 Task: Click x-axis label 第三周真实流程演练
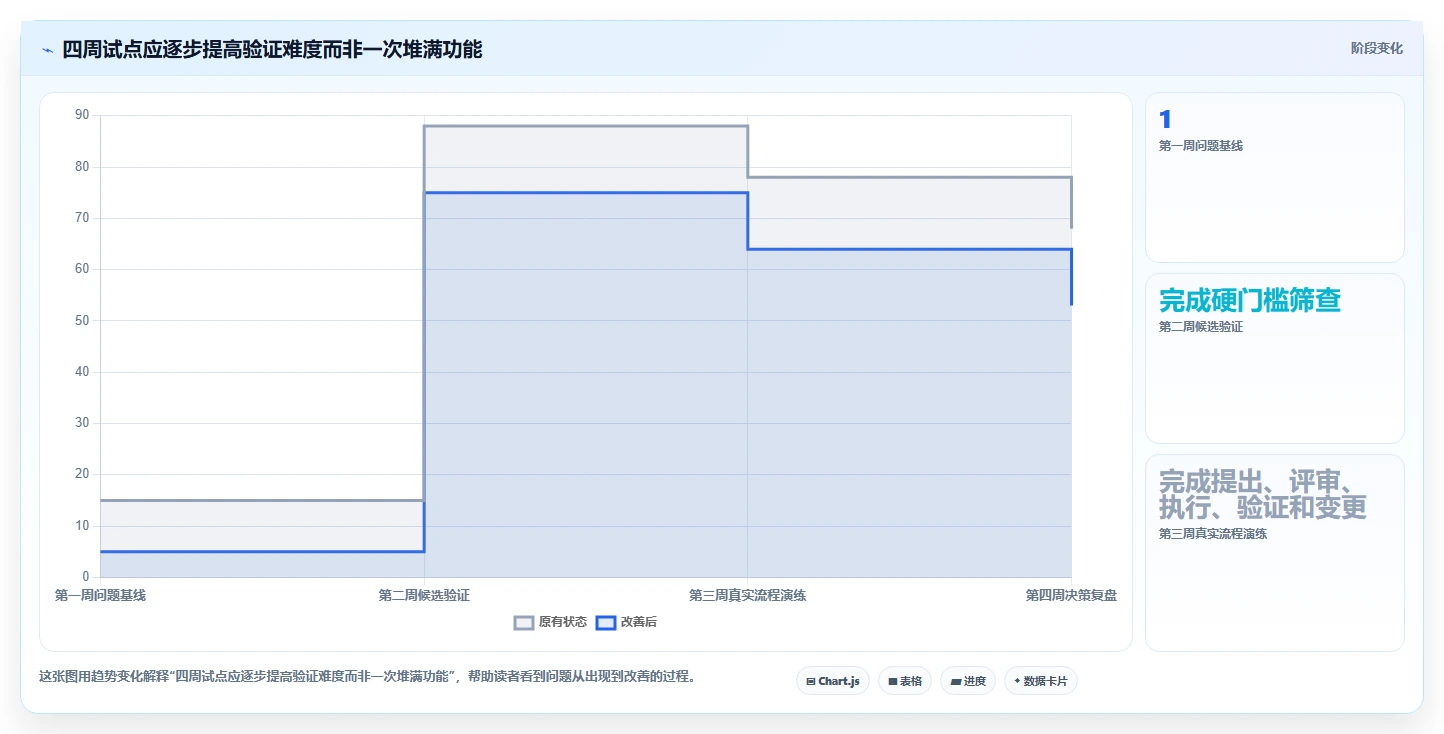point(748,595)
